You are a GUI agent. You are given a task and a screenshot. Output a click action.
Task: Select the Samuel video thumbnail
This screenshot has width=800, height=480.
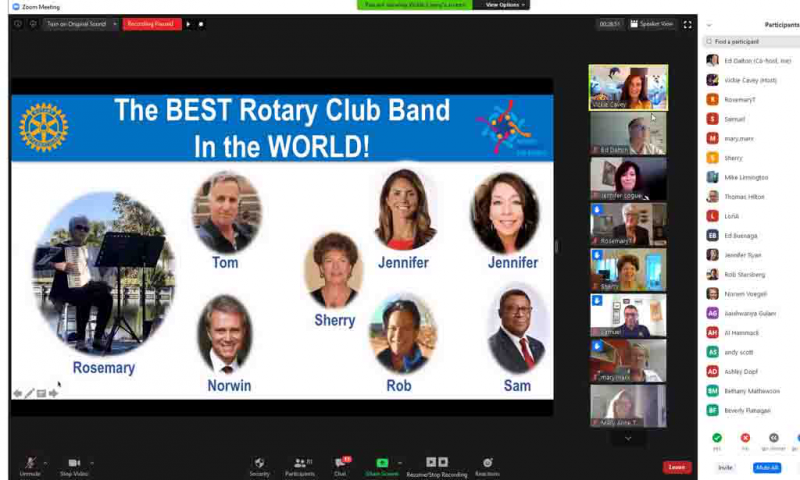[x=628, y=315]
